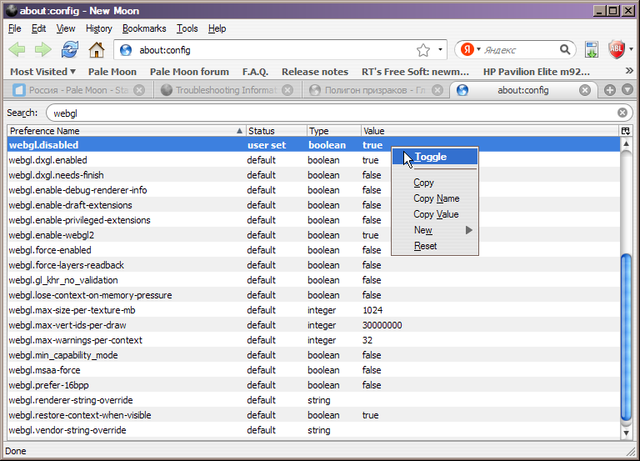
Task: Open RT's Free Soft bookmark
Action: coord(415,72)
